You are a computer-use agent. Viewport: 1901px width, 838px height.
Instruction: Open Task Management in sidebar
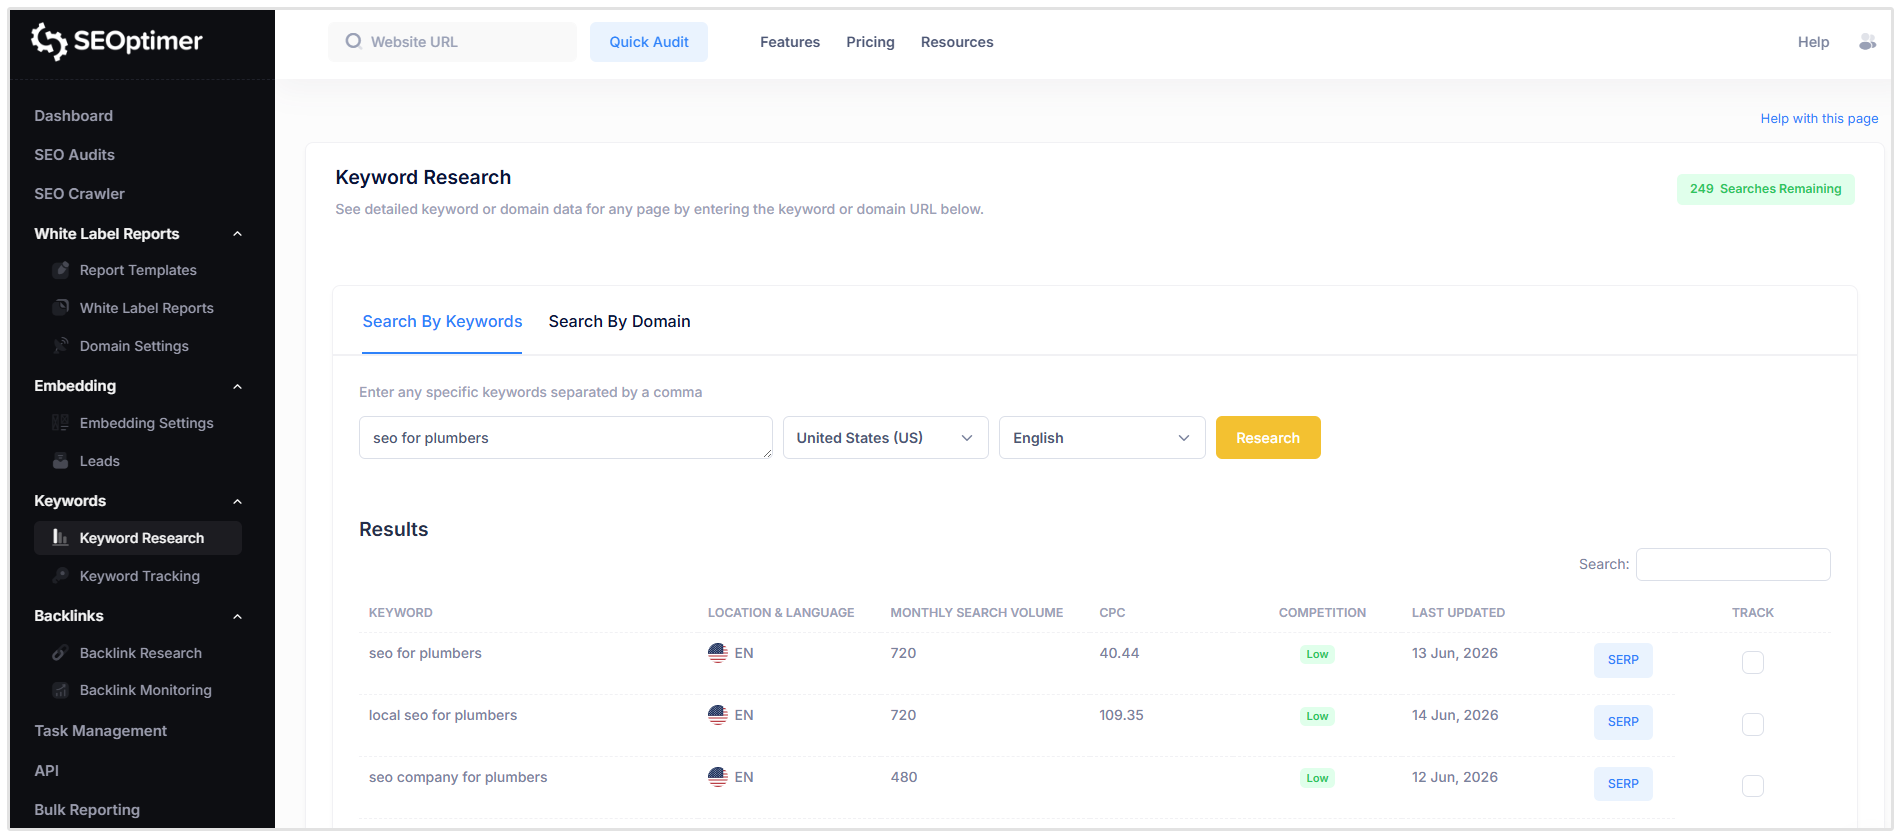100,731
